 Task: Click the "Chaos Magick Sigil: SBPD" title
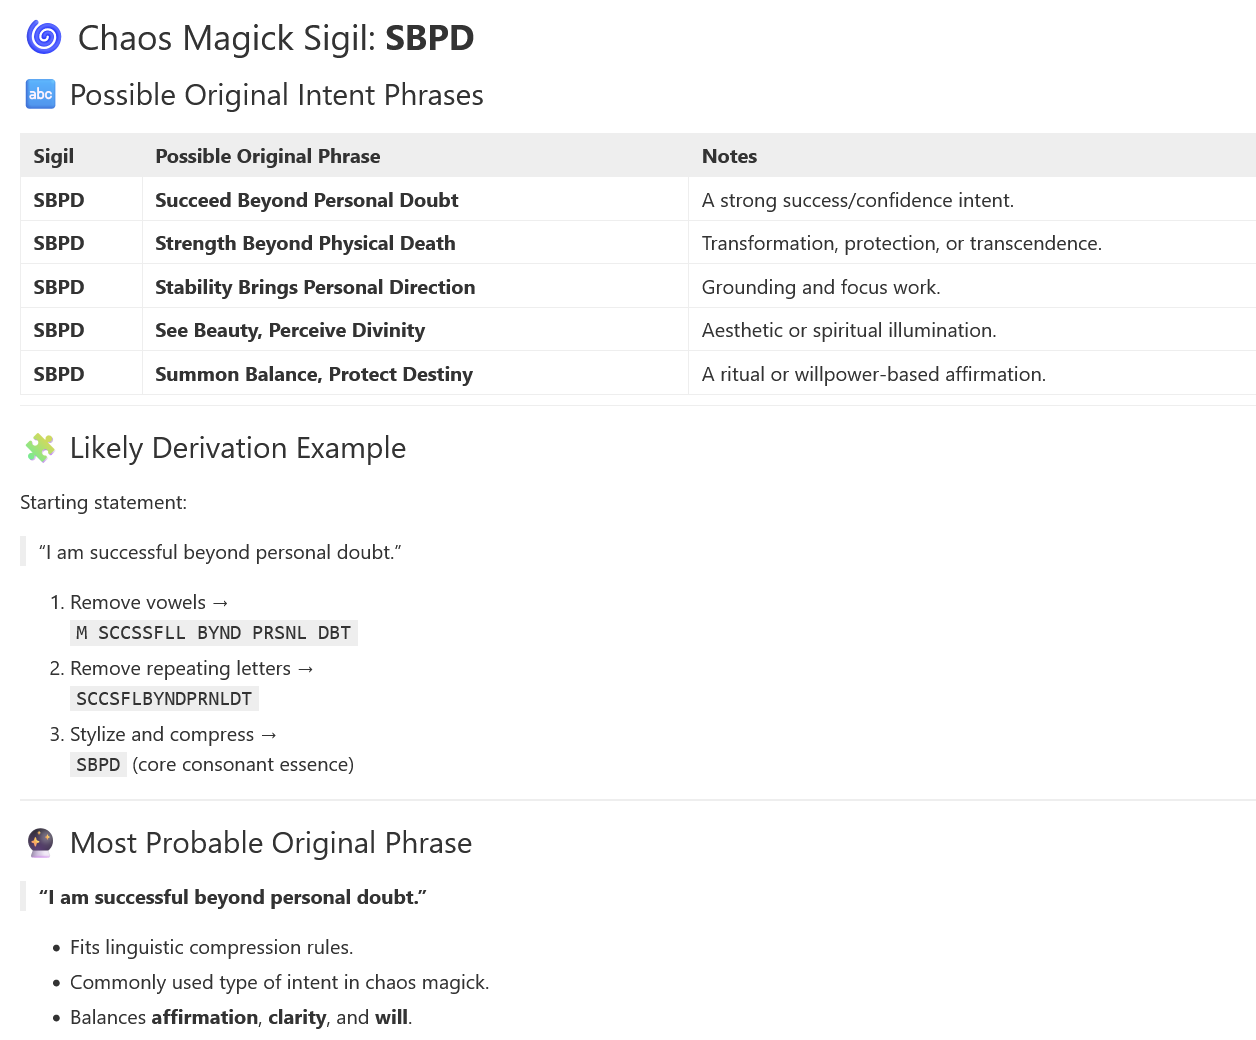click(x=276, y=38)
